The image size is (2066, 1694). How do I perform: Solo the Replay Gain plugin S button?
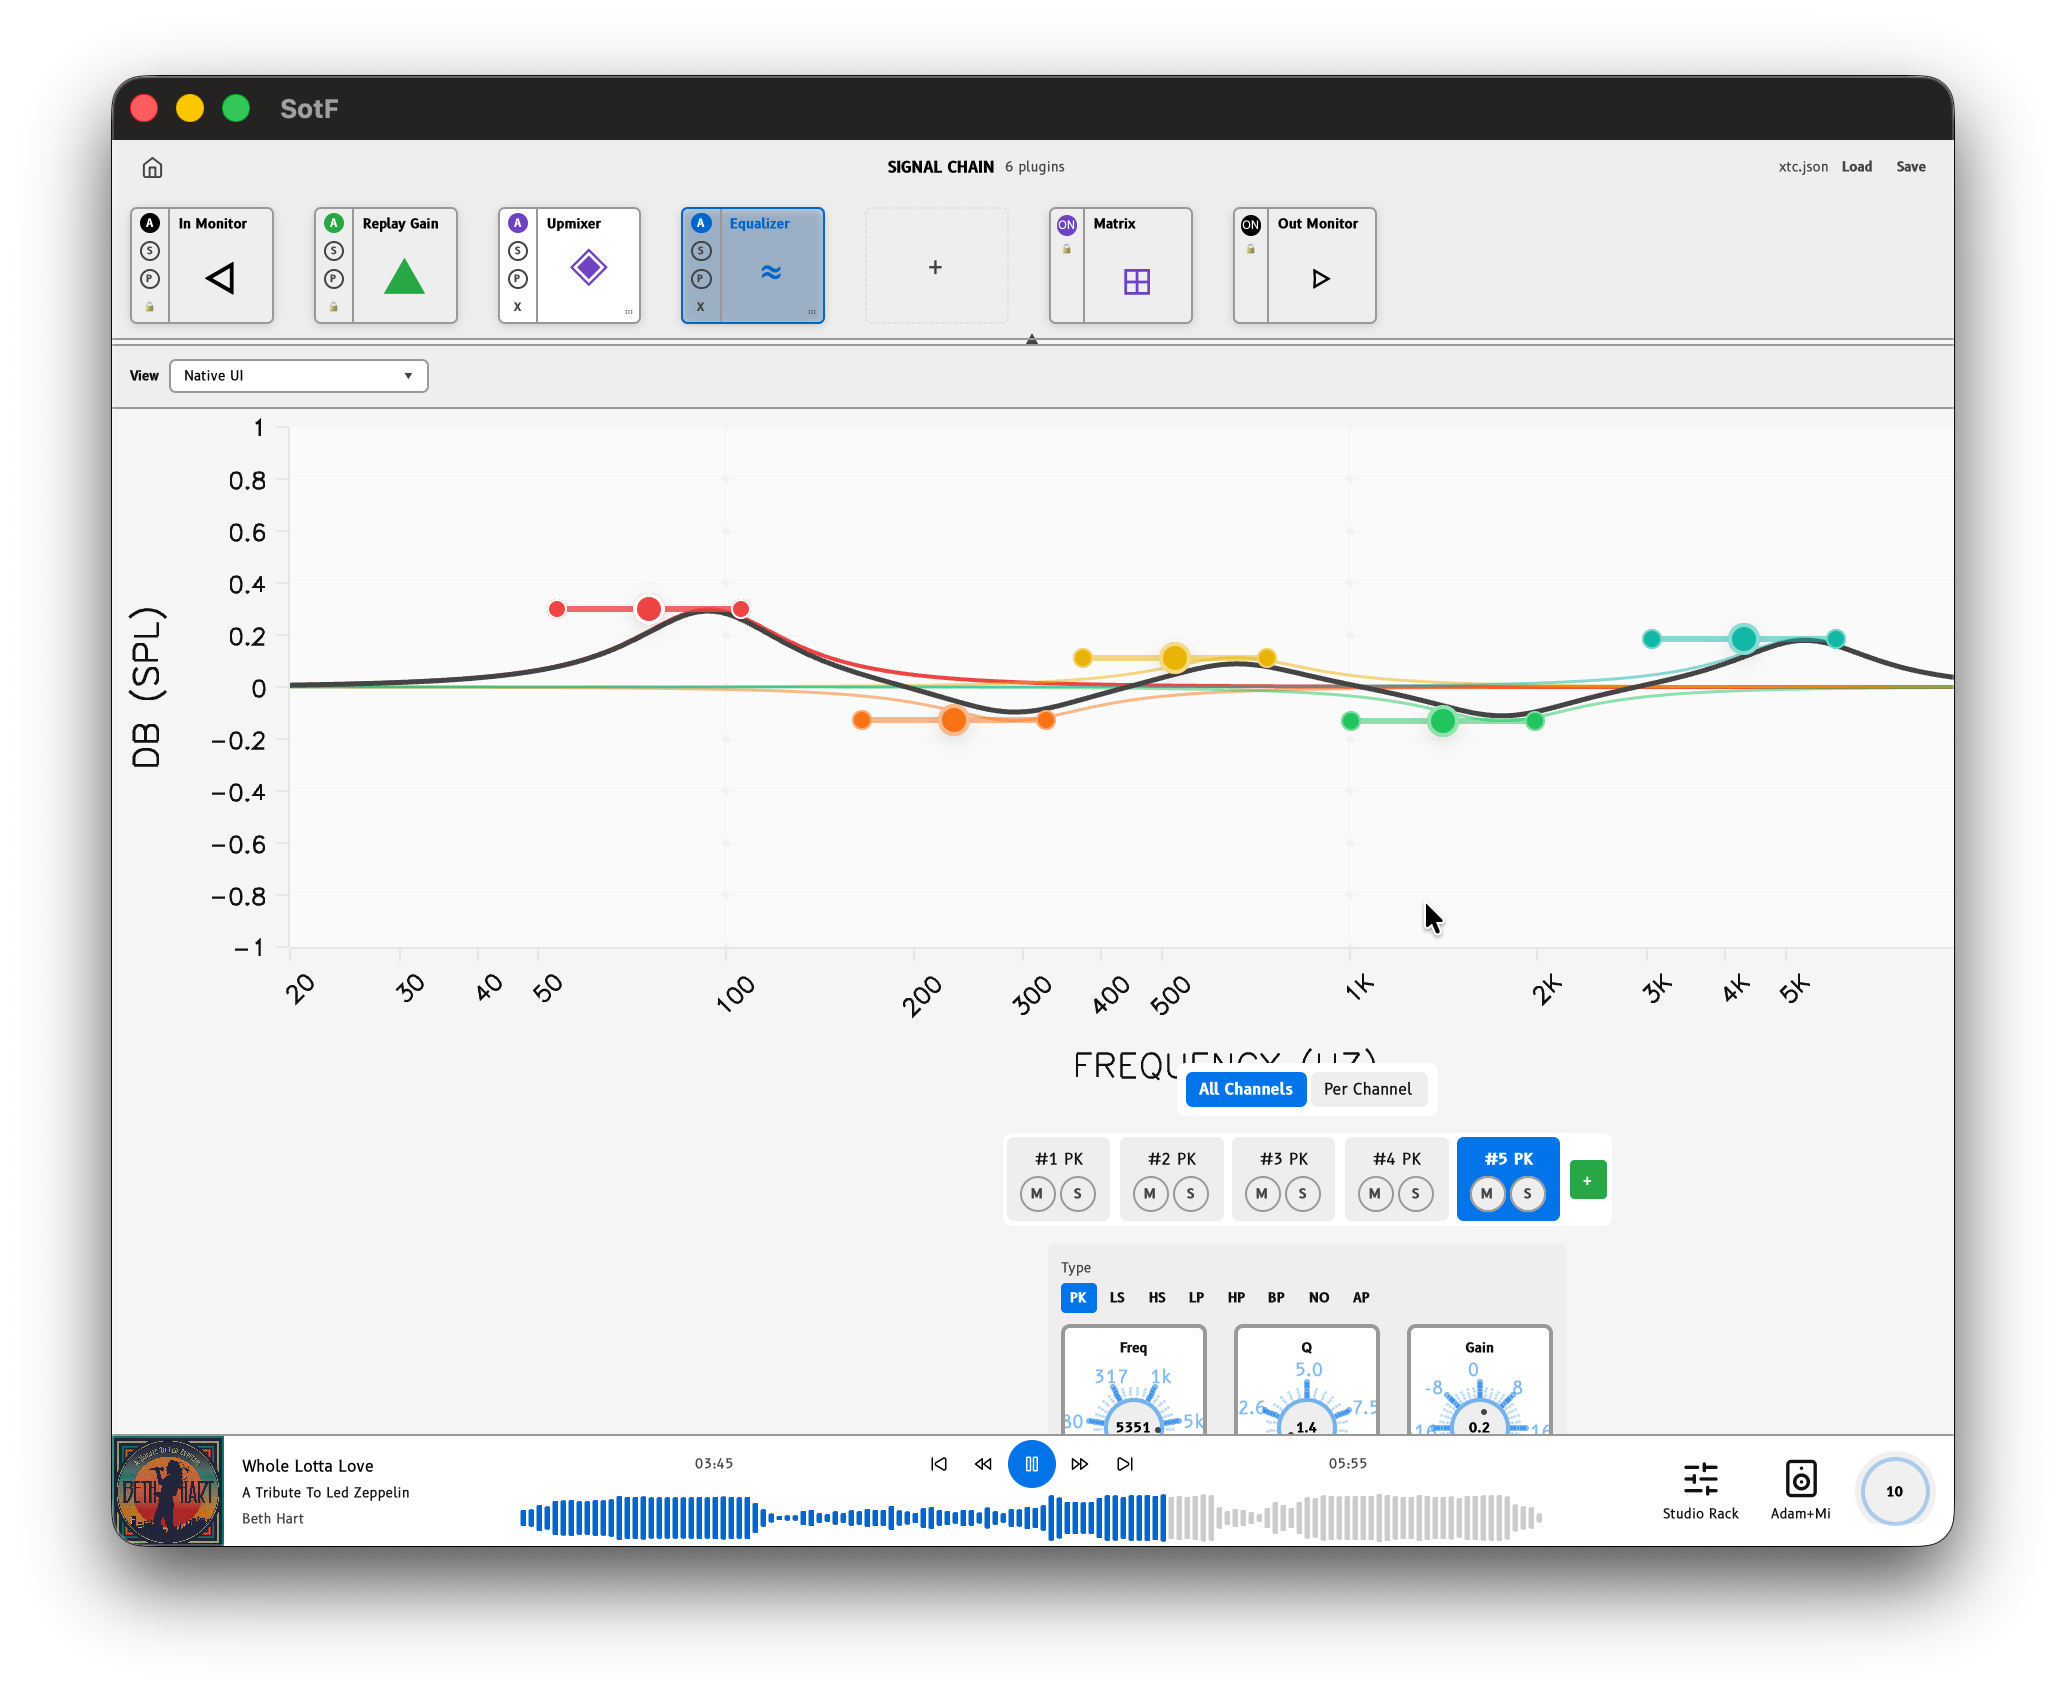coord(334,251)
